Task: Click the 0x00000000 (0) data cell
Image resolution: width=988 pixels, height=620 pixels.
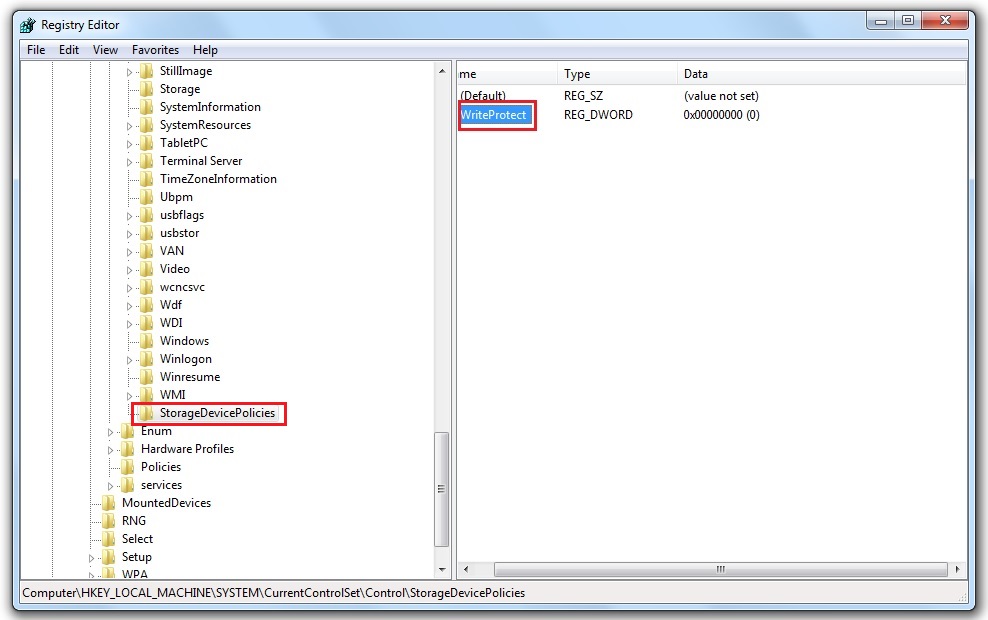Action: [x=721, y=115]
